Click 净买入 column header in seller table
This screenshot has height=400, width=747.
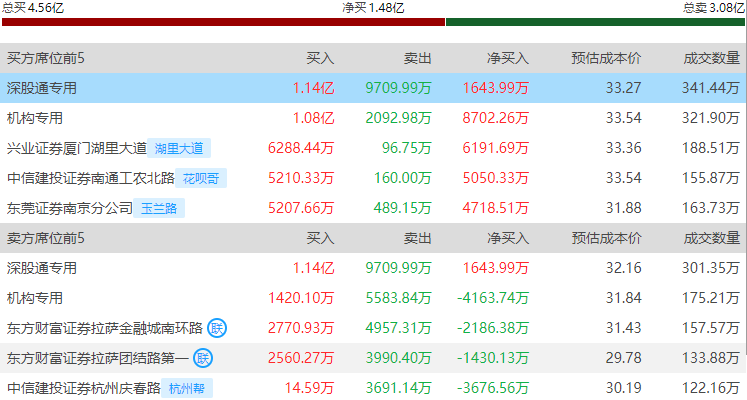coord(508,238)
